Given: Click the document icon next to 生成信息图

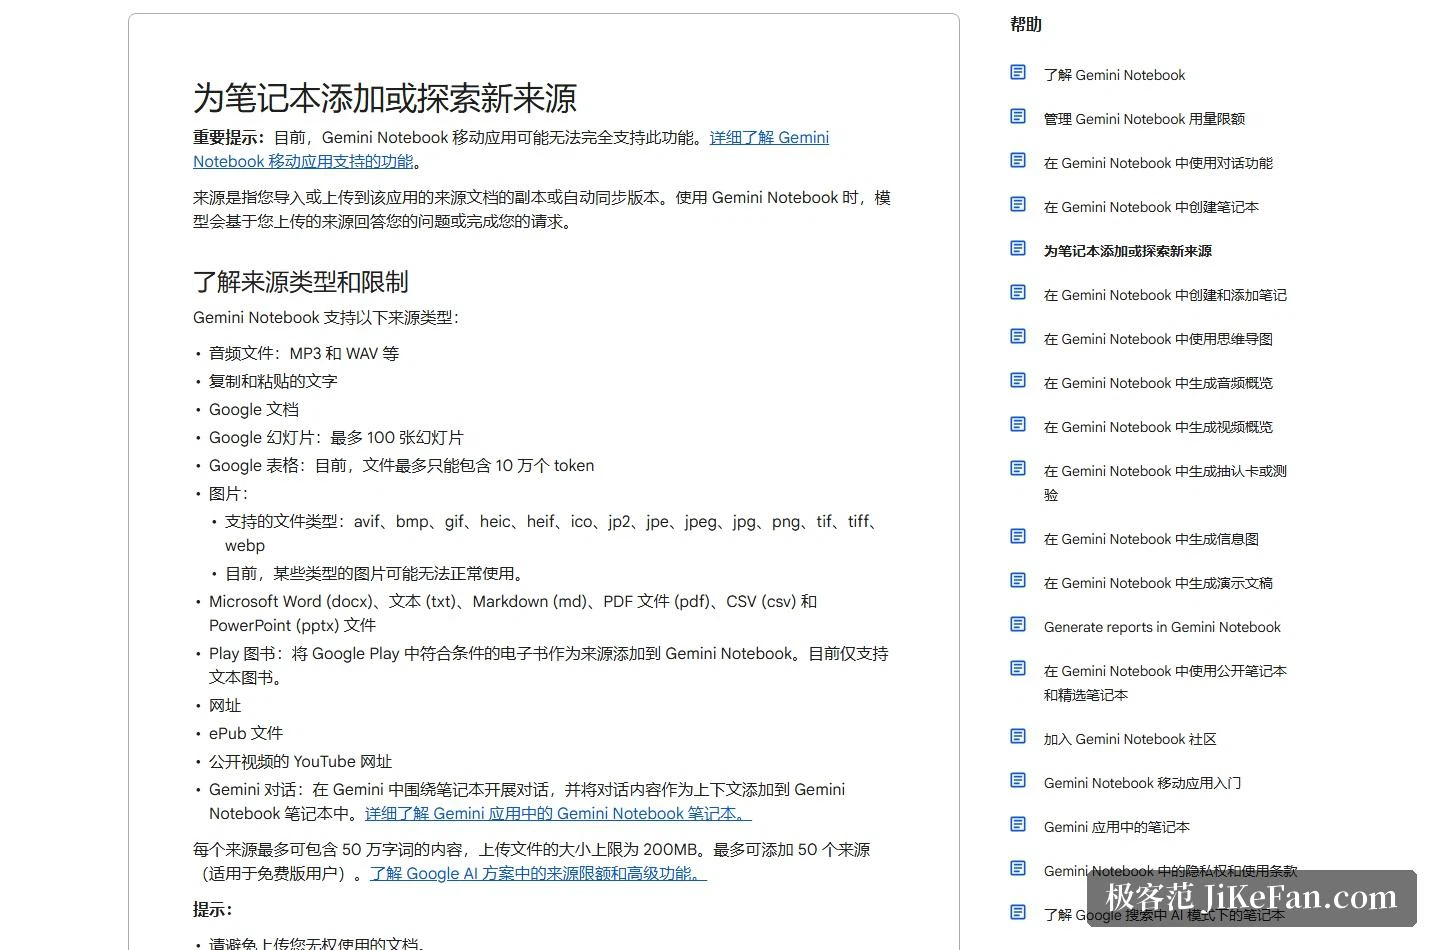Looking at the screenshot, I should [1018, 536].
